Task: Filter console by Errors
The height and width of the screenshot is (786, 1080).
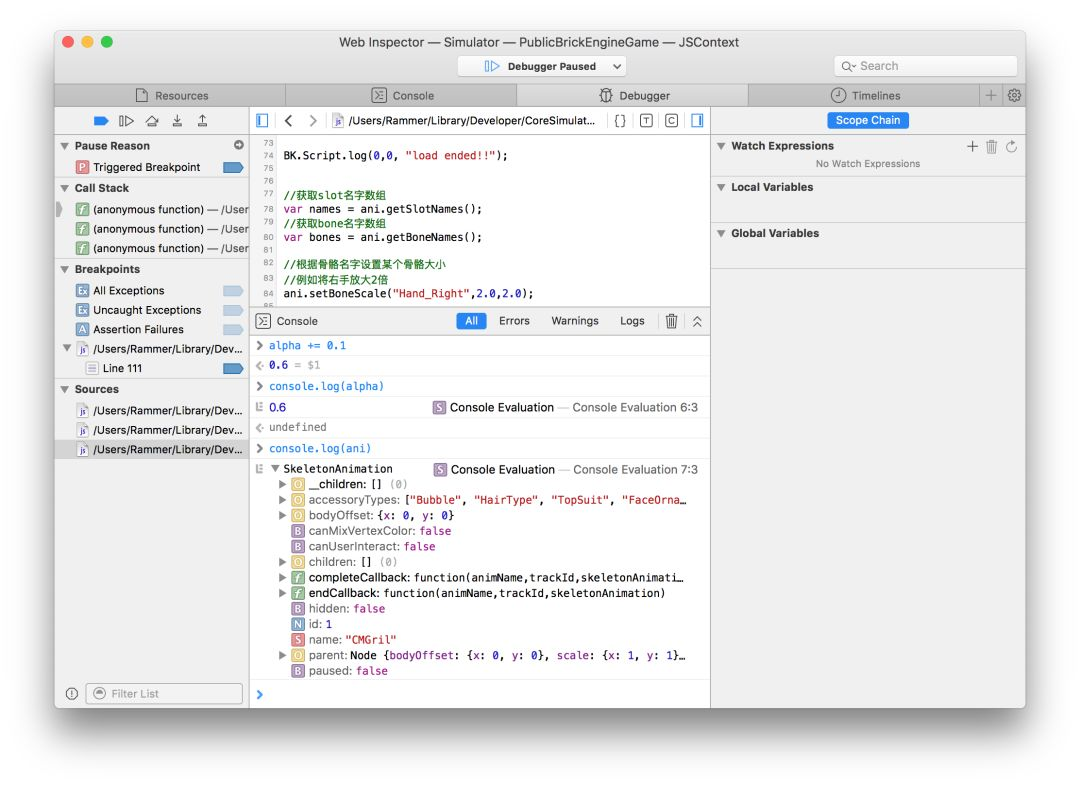Action: (514, 321)
